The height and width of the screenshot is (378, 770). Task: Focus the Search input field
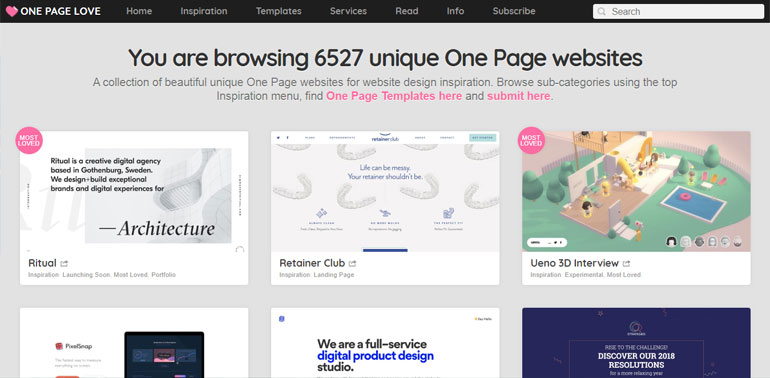pyautogui.click(x=678, y=11)
